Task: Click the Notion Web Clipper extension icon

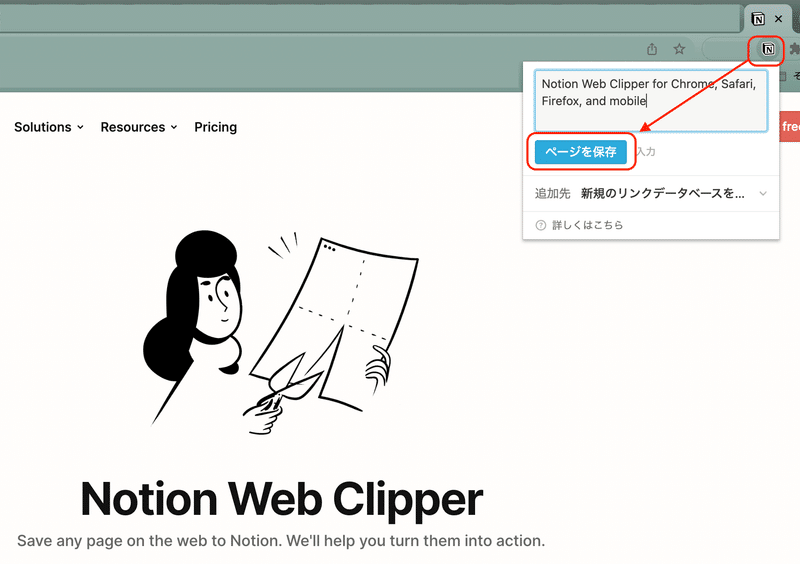Action: (768, 49)
